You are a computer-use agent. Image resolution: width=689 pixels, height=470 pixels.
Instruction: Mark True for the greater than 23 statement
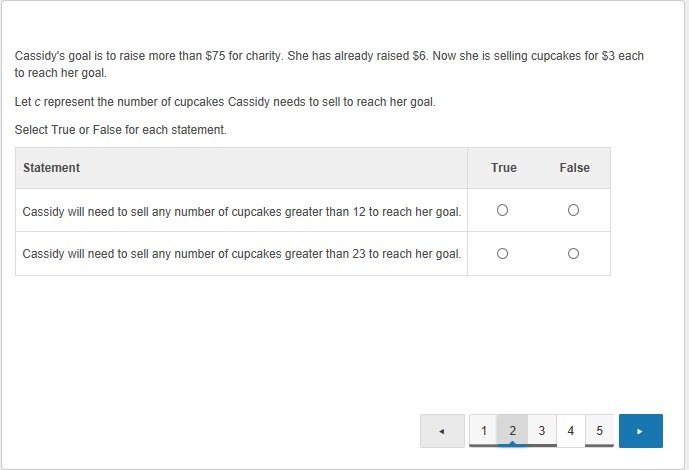[x=503, y=254]
